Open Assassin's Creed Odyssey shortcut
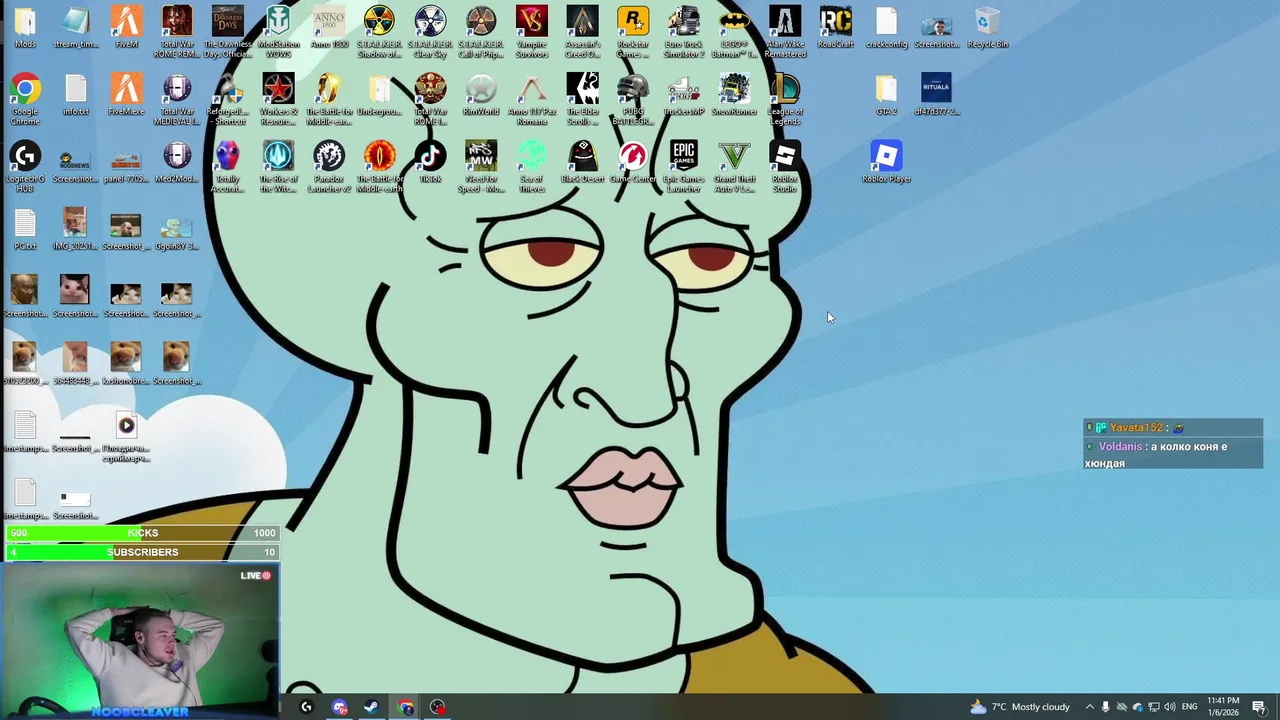Screen dimensions: 1280x720 click(x=582, y=32)
